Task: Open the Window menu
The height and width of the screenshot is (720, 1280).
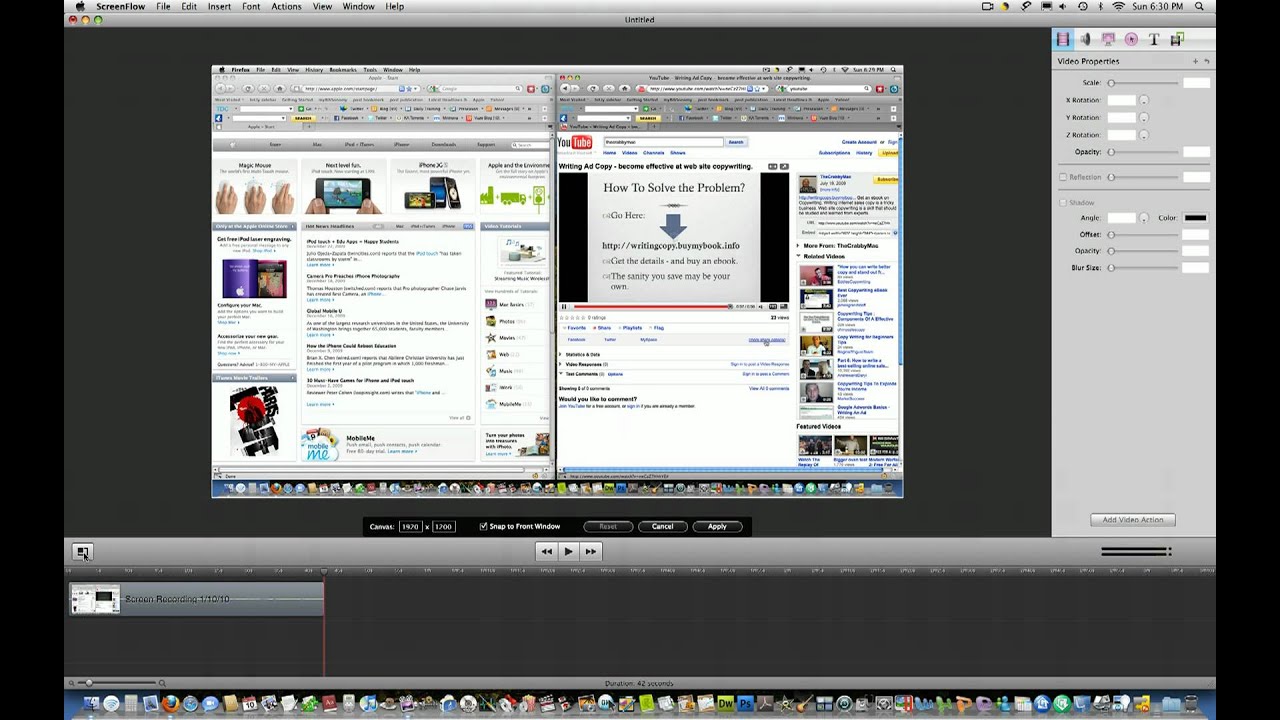Action: (358, 6)
